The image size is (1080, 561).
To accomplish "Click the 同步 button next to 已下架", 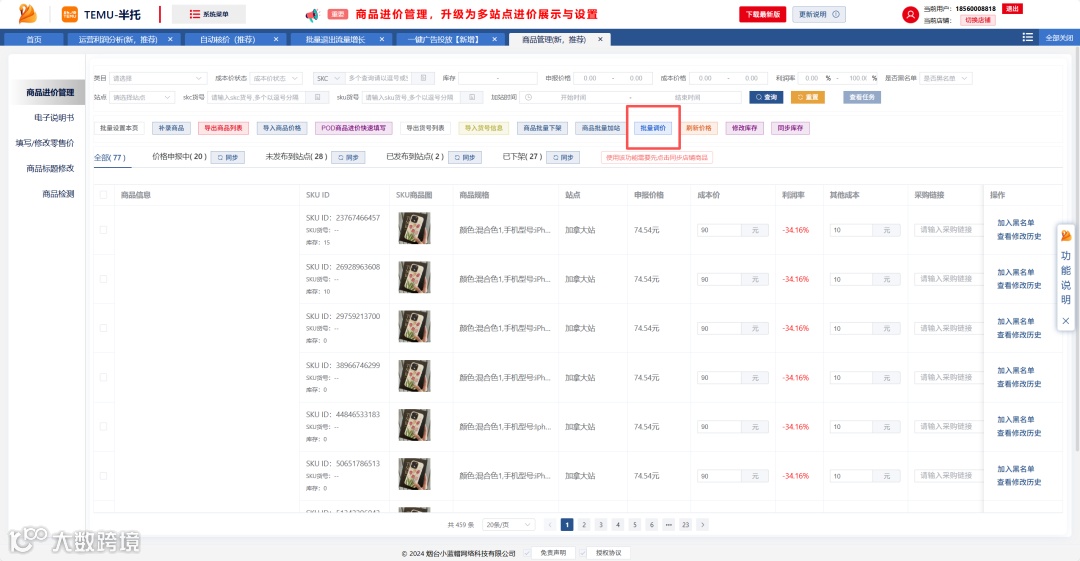I will (x=563, y=157).
